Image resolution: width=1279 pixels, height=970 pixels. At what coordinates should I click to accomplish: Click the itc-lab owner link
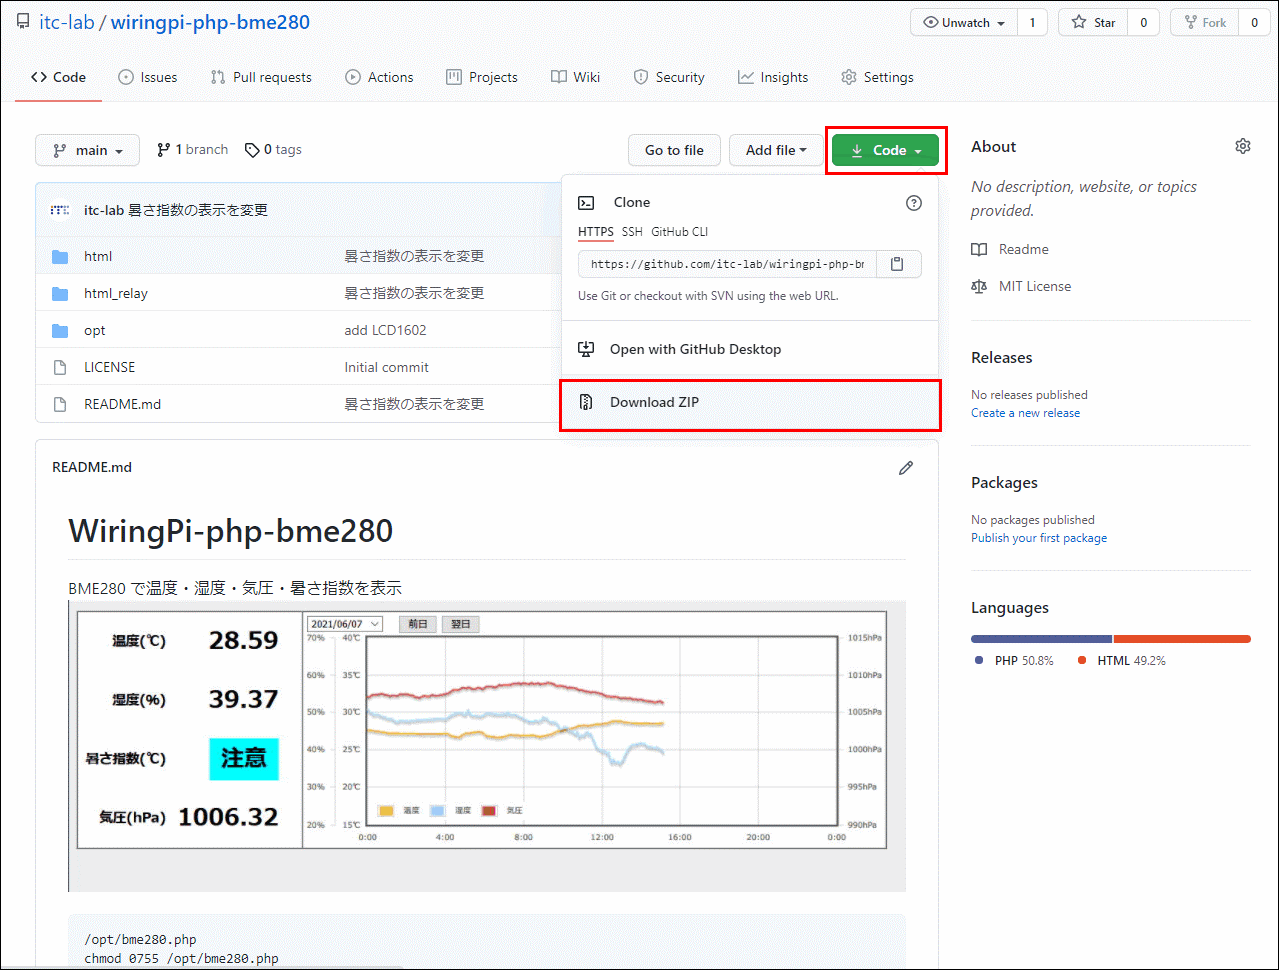coord(67,22)
